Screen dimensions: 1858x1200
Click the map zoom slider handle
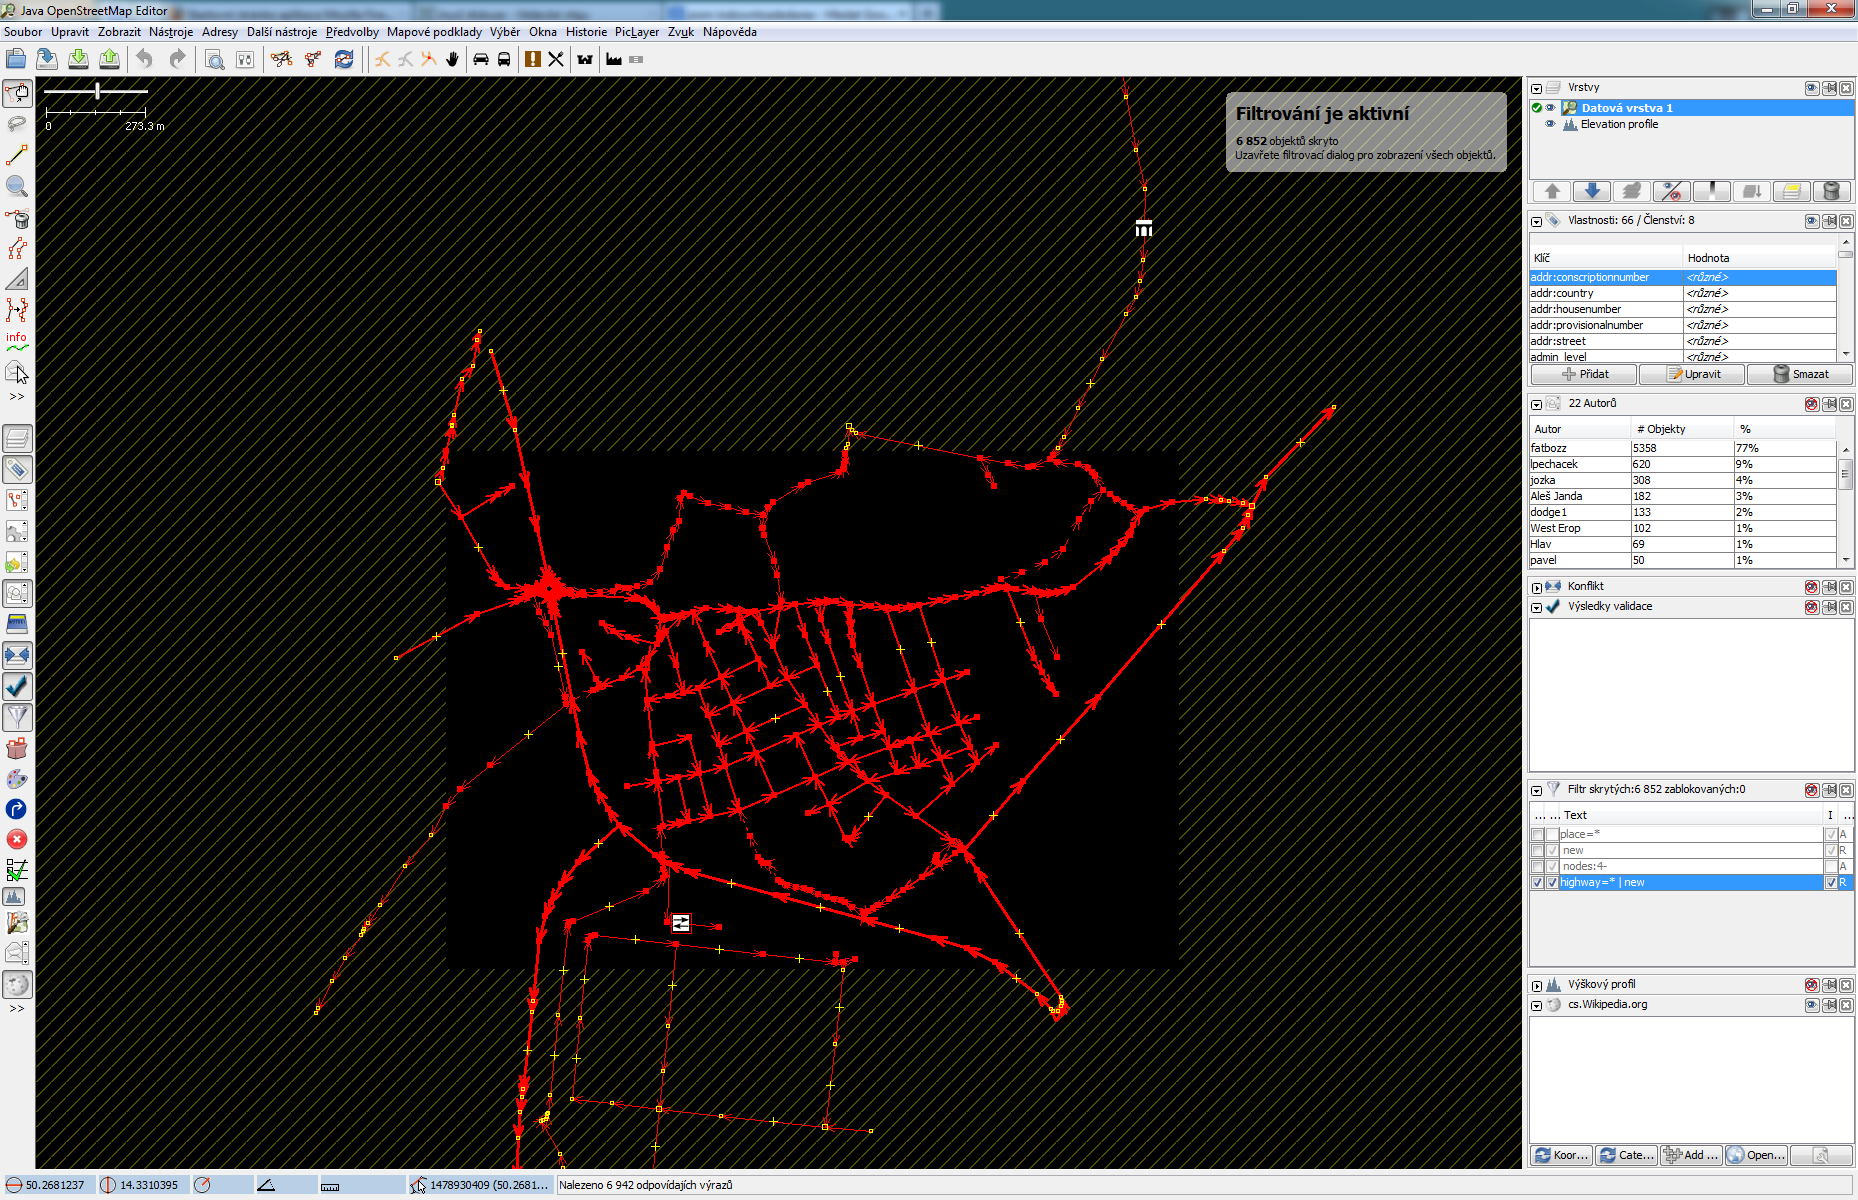(x=97, y=91)
